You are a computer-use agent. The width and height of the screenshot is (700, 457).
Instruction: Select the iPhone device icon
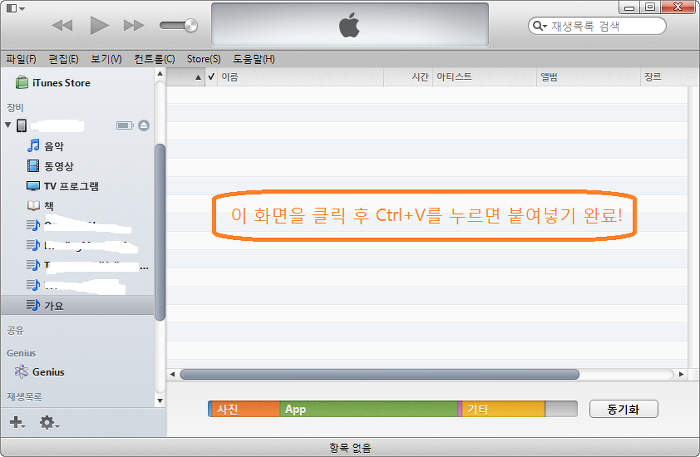[21, 125]
